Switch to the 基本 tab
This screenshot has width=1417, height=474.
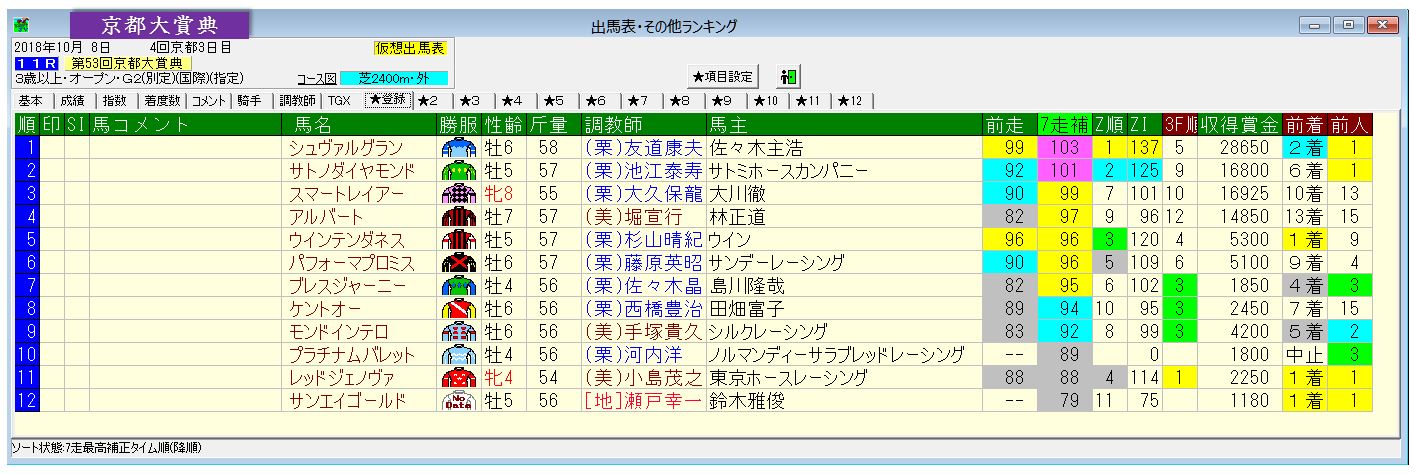click(x=31, y=101)
